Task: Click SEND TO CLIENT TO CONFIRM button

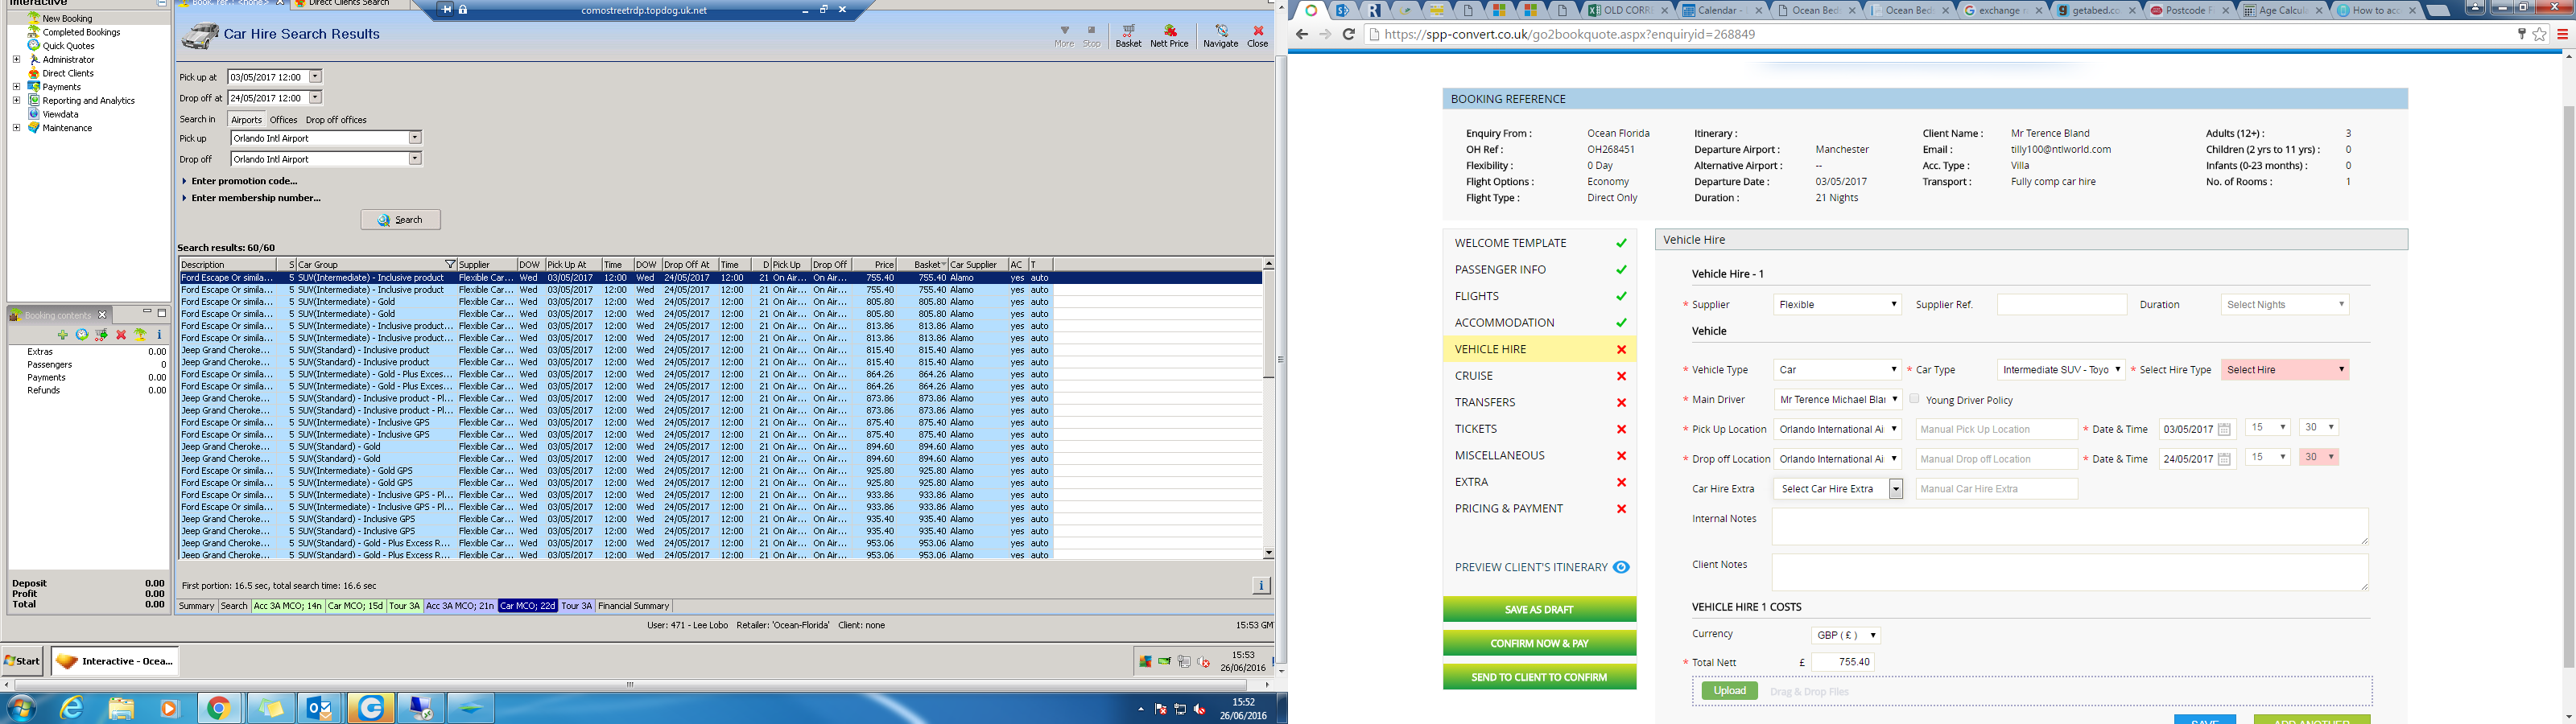Action: click(1539, 677)
